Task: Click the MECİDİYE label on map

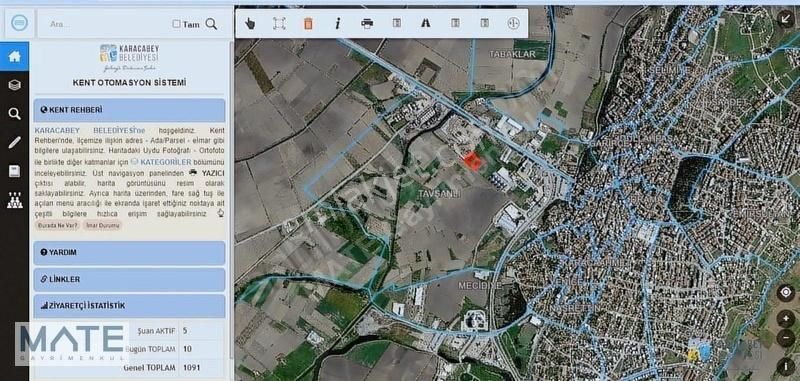Action: (x=480, y=286)
